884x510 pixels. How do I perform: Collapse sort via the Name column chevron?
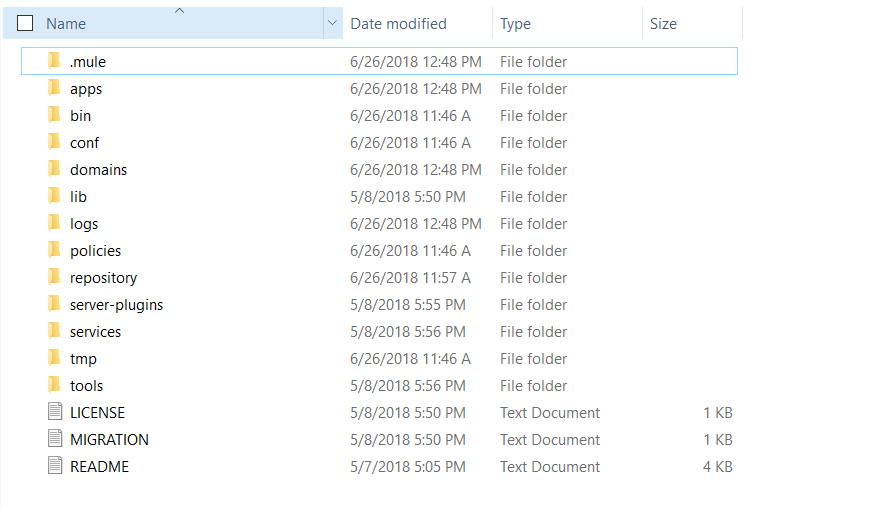pyautogui.click(x=180, y=10)
